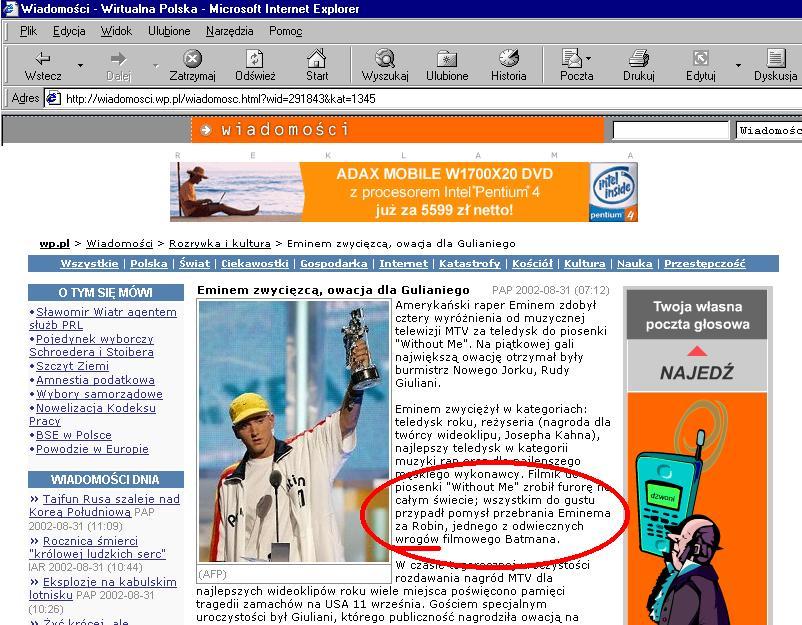The height and width of the screenshot is (625, 802).
Task: Show browsing history with the Historia icon
Action: click(508, 58)
